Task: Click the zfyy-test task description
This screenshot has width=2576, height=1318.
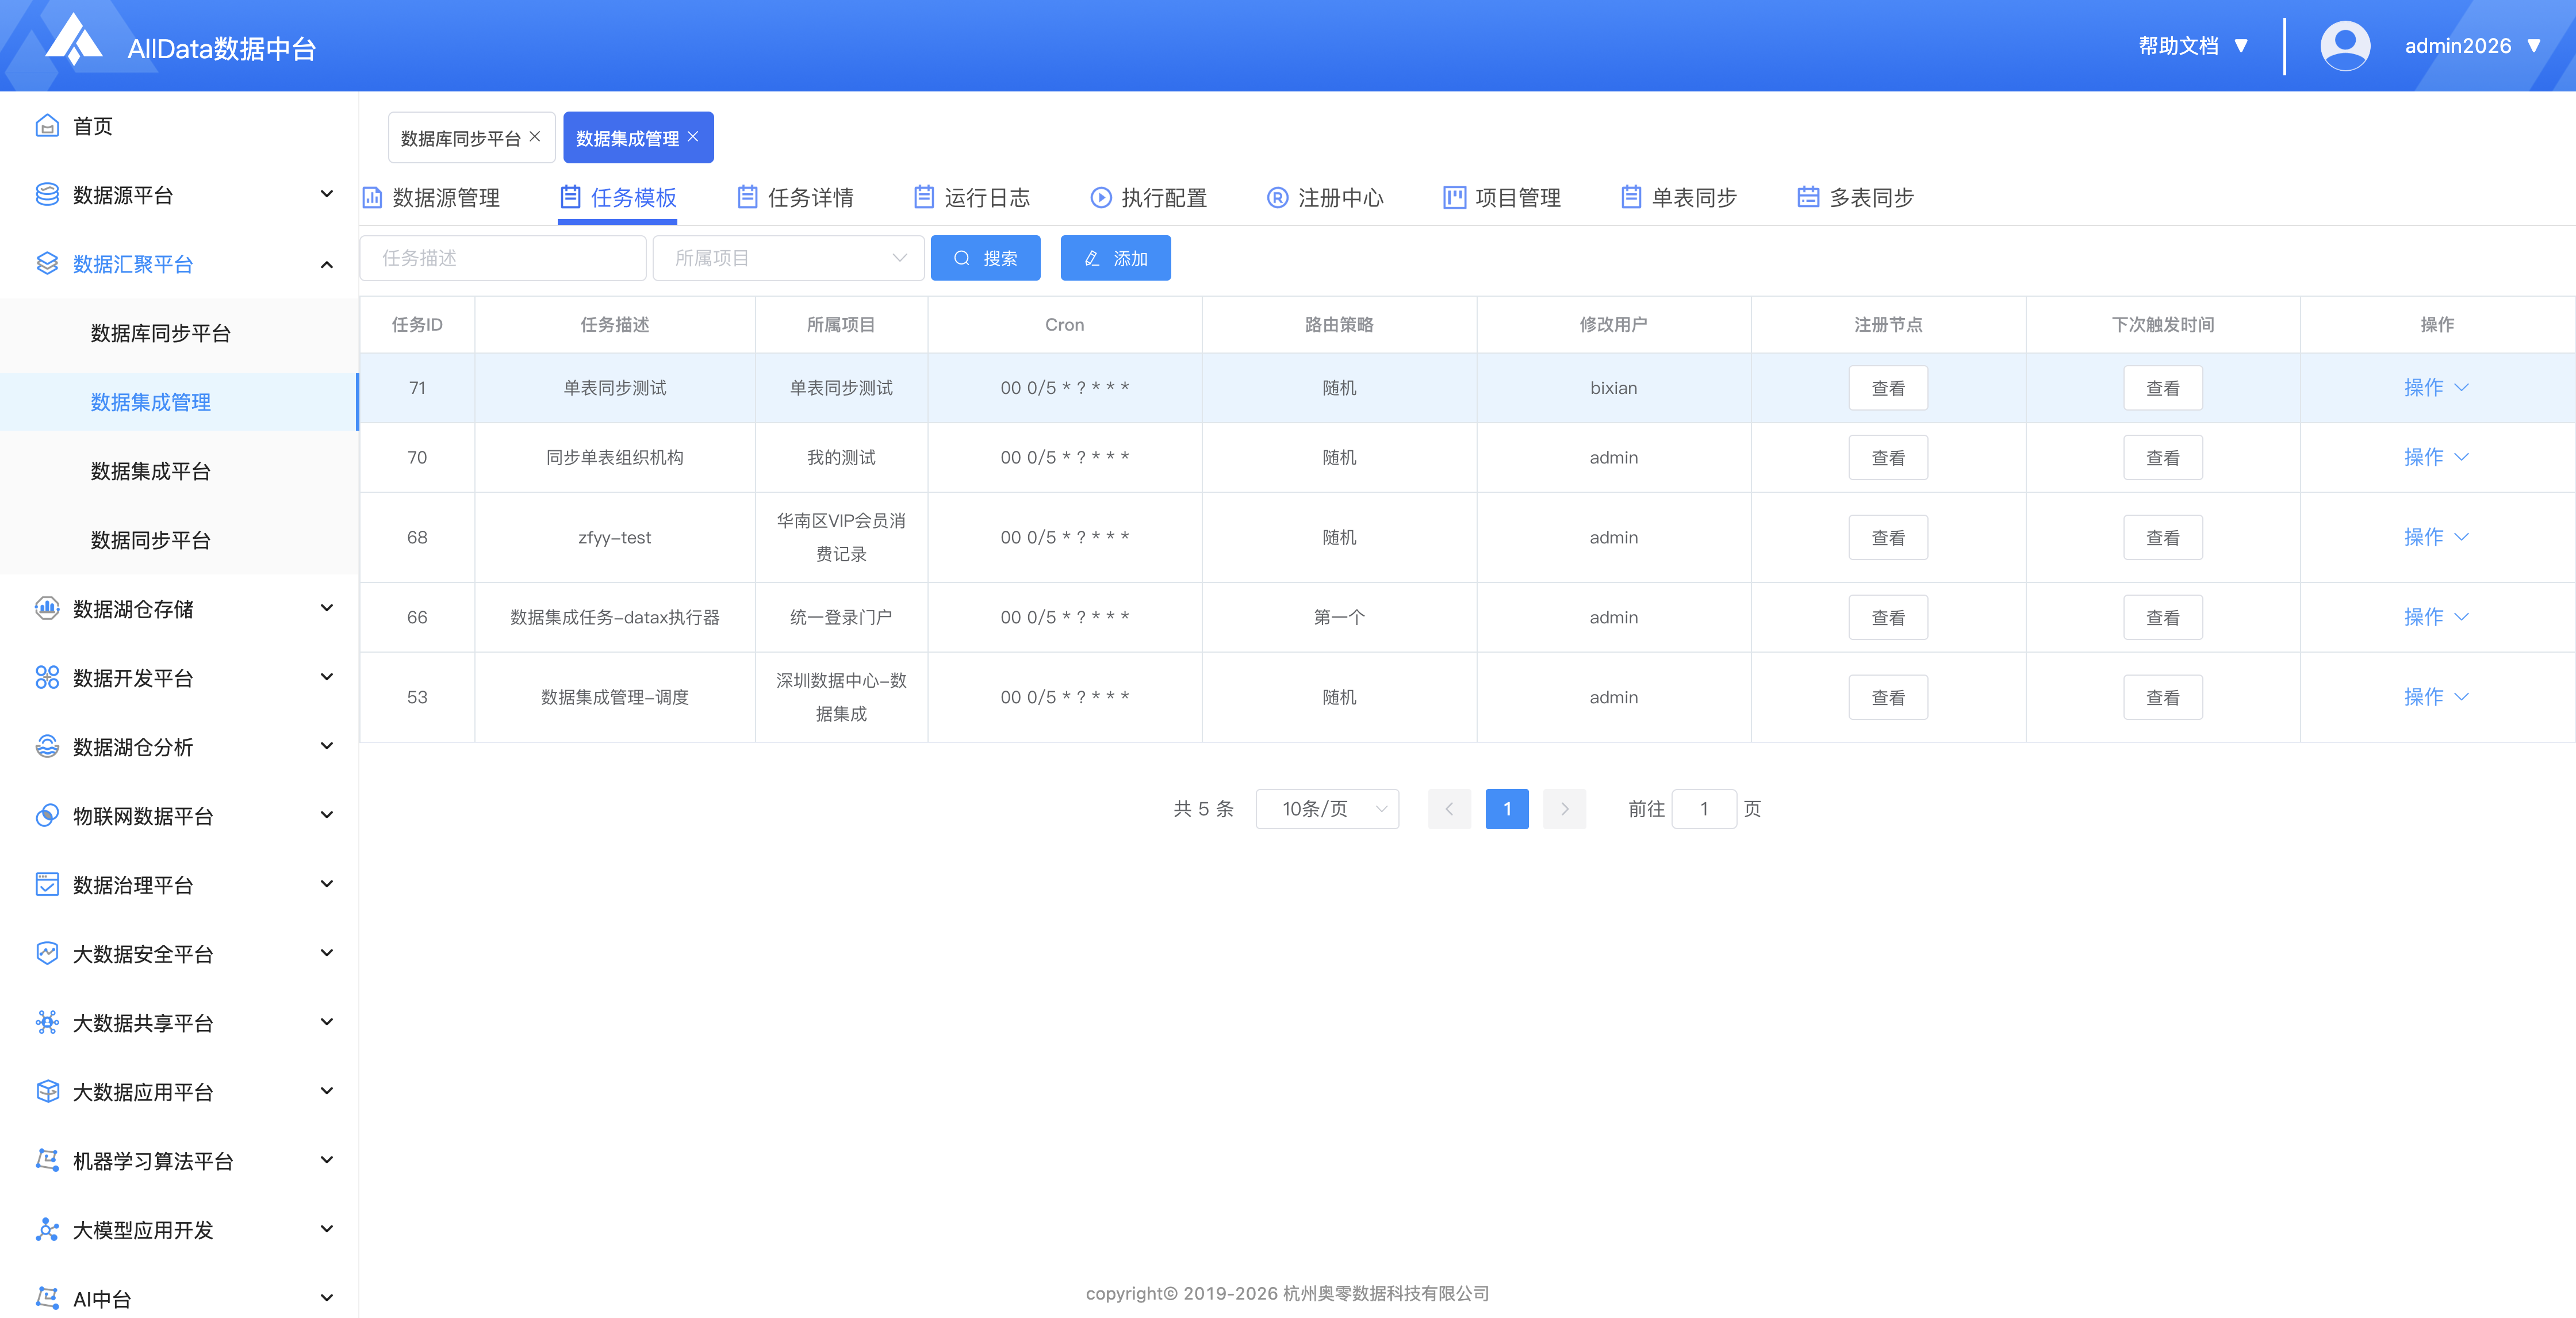Action: [615, 538]
